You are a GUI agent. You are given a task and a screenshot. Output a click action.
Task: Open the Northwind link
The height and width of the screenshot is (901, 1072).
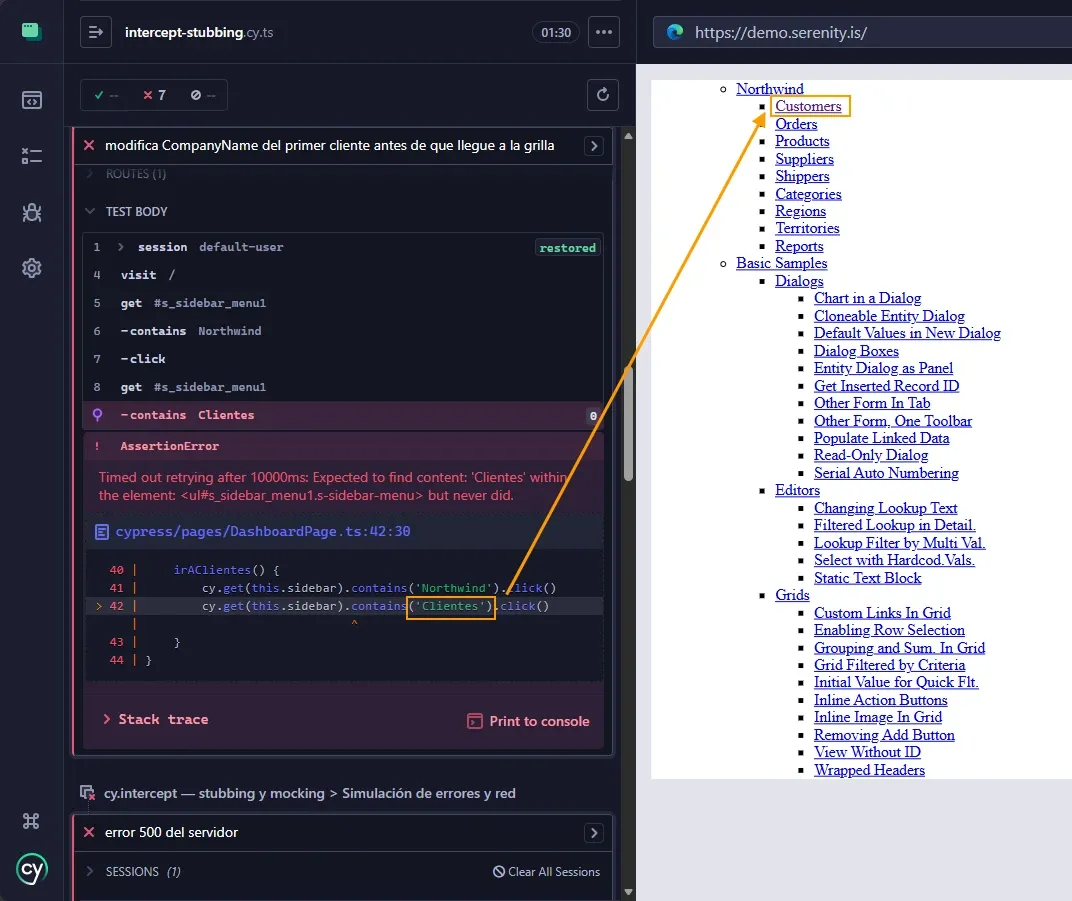pos(770,89)
